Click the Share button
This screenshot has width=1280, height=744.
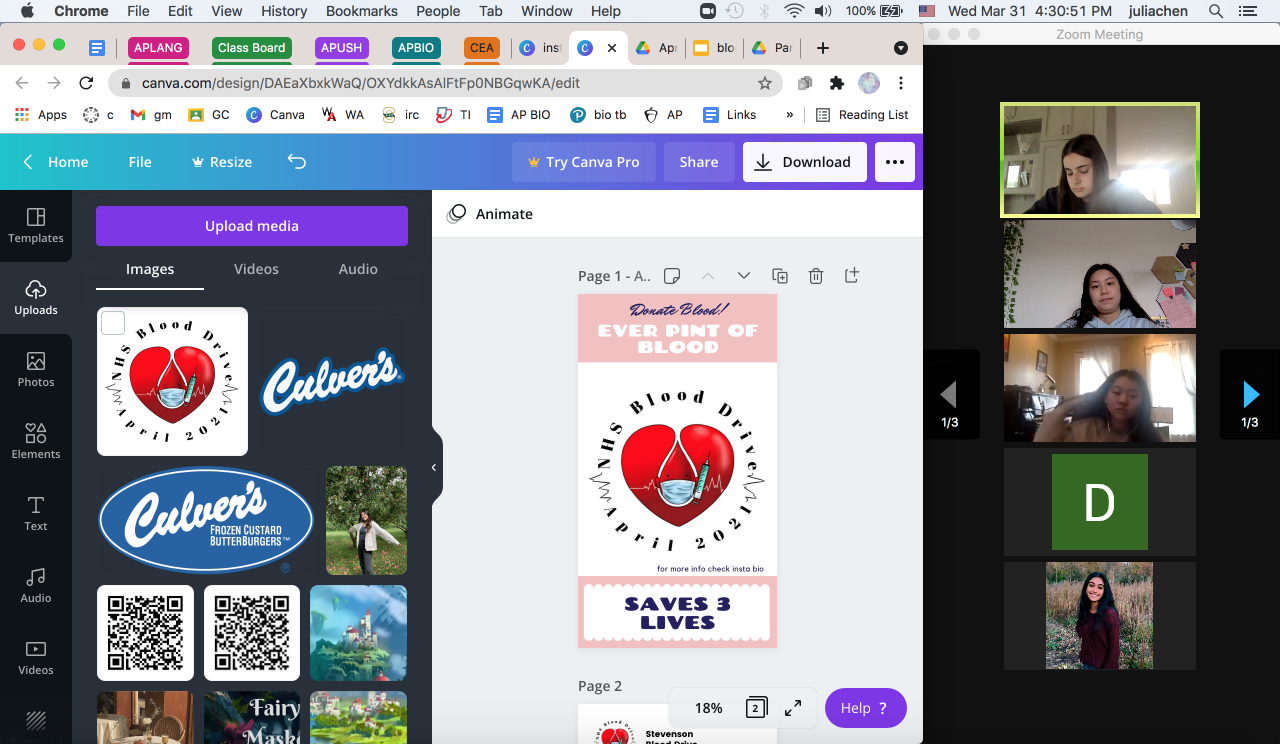(699, 162)
